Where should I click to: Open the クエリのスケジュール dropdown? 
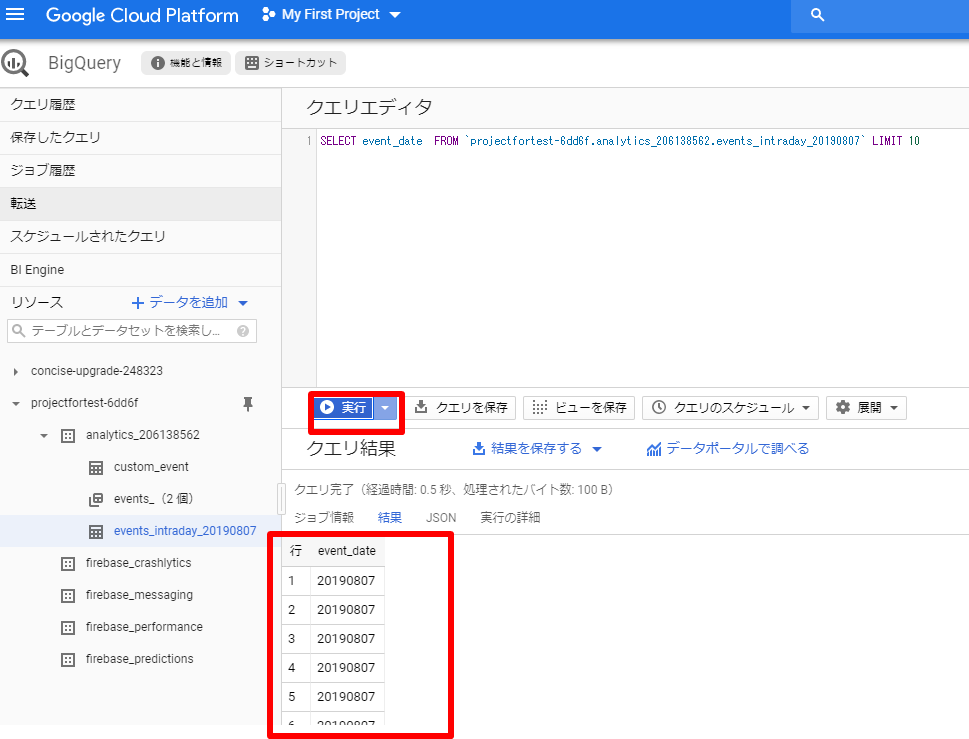point(730,407)
